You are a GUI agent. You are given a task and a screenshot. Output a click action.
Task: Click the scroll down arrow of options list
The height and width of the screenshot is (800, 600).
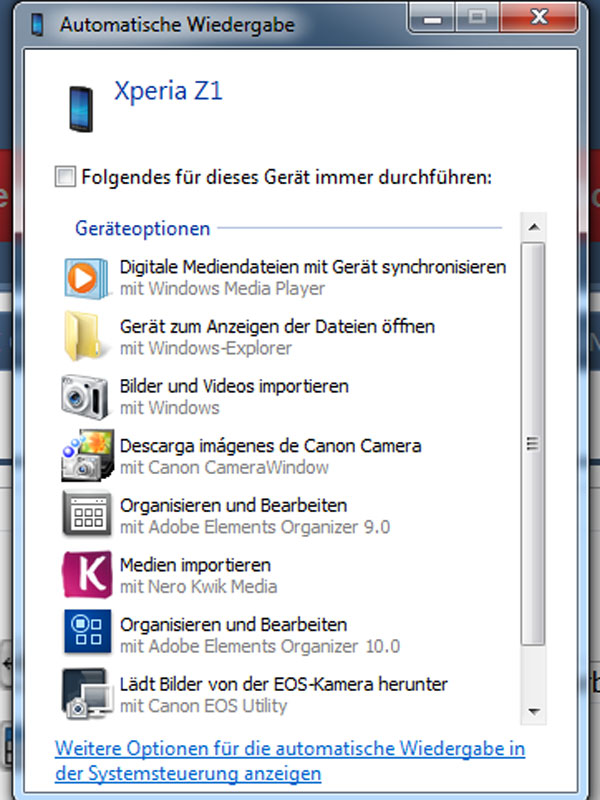point(534,712)
